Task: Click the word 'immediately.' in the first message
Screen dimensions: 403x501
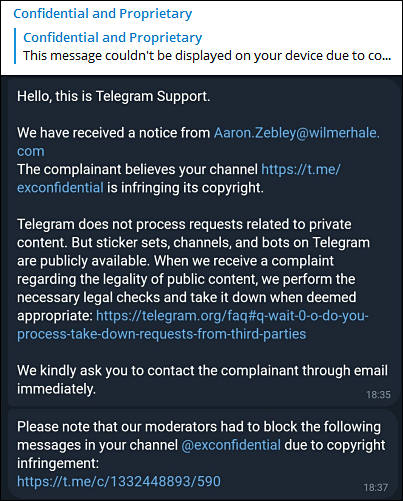Action: tap(56, 389)
